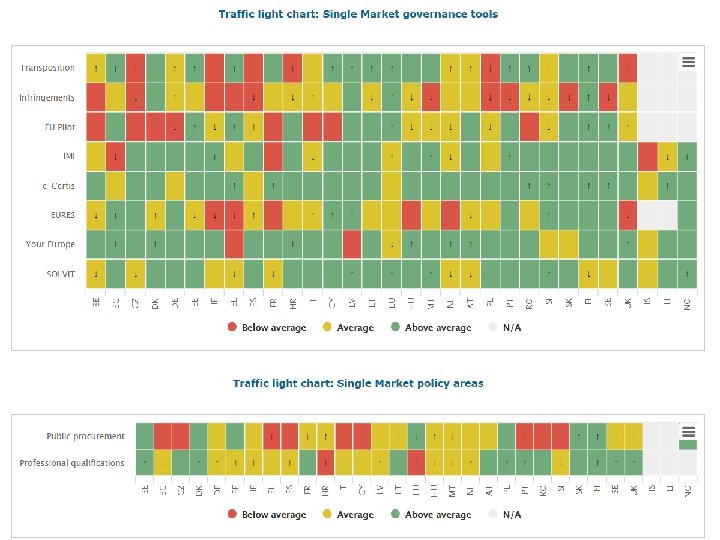
Task: Click the Infringements row label
Action: pos(47,98)
